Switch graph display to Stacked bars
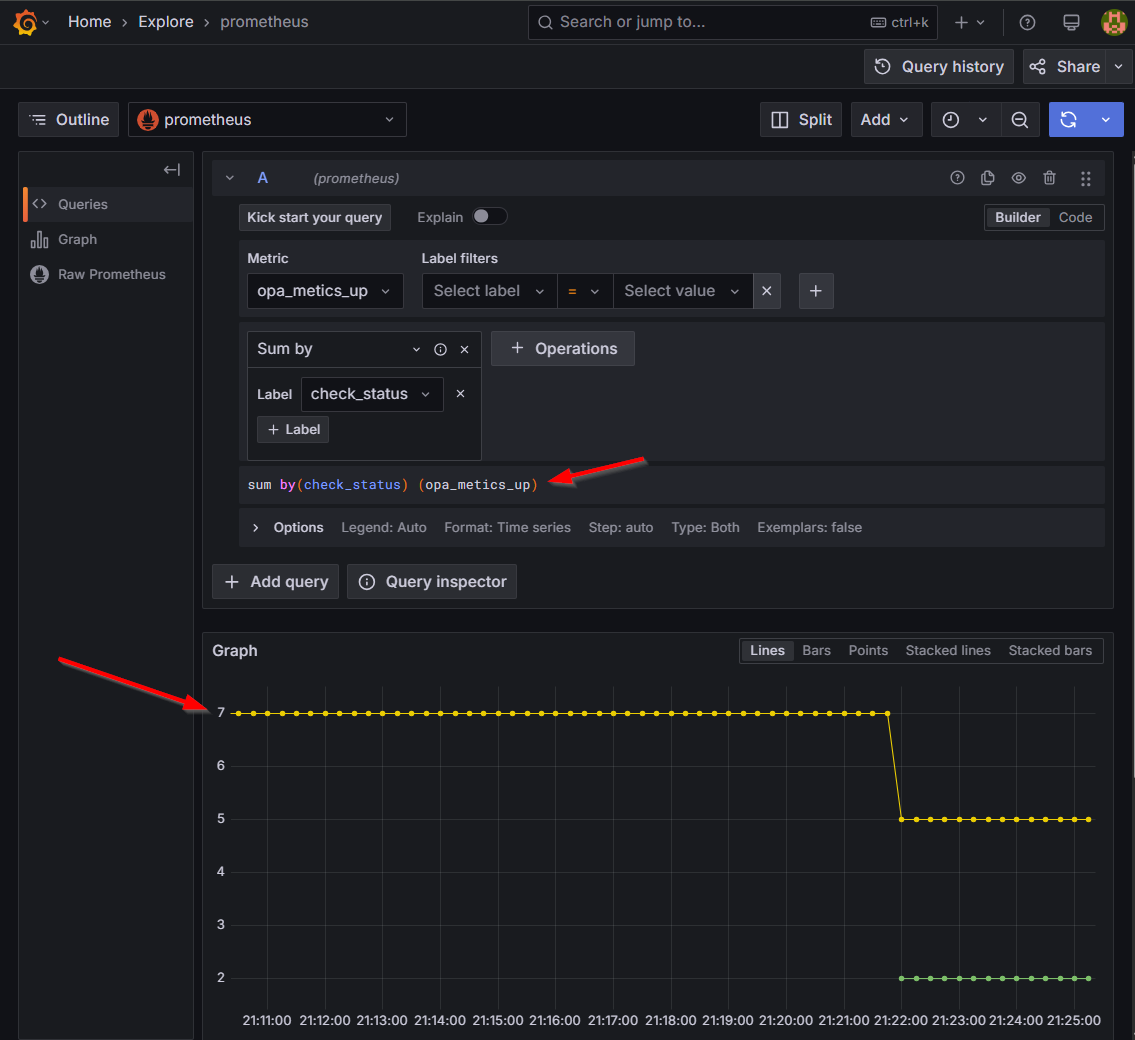The height and width of the screenshot is (1040, 1135). click(x=1050, y=650)
